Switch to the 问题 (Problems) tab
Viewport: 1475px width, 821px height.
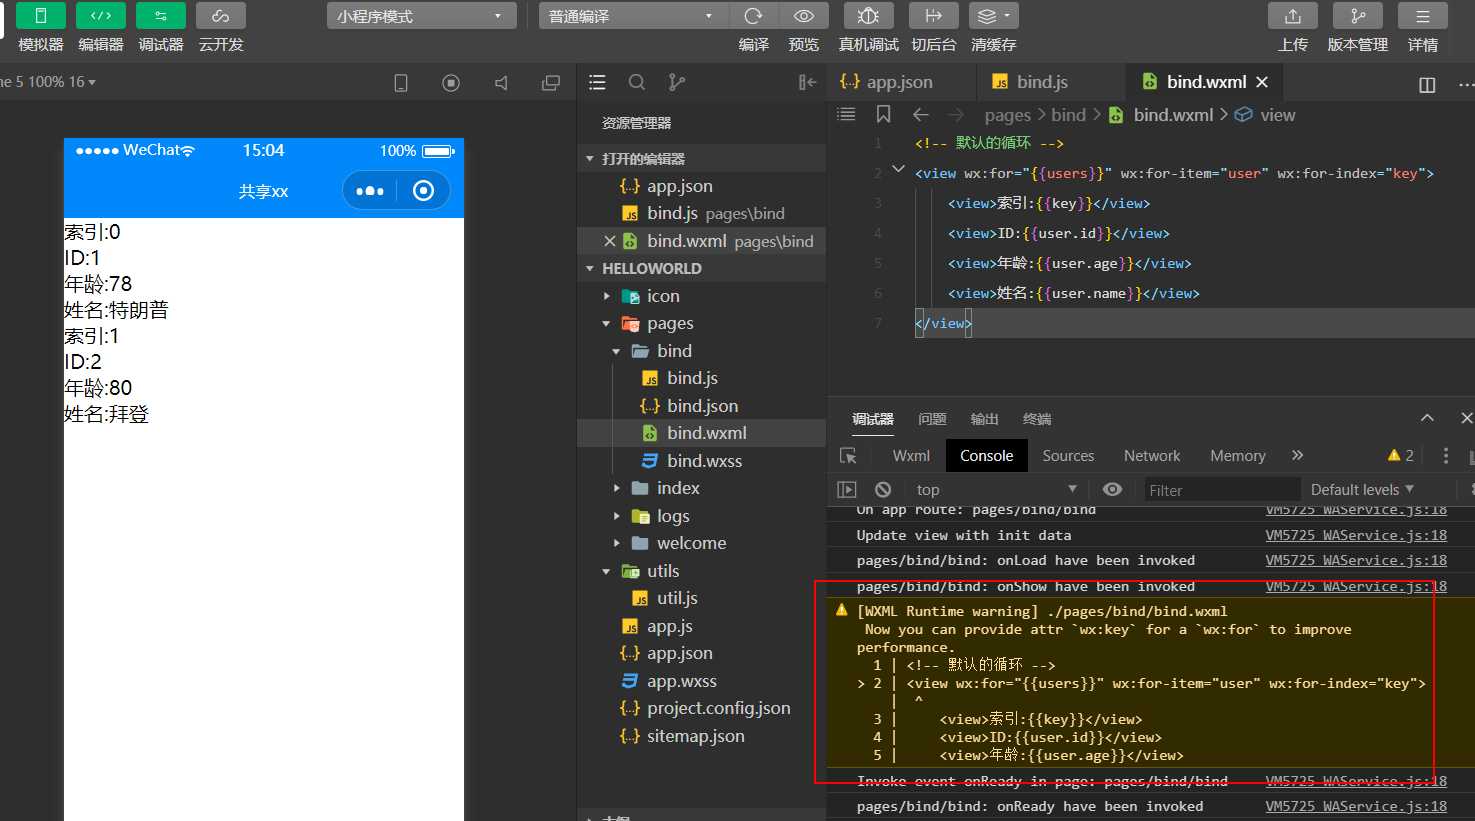(x=932, y=419)
